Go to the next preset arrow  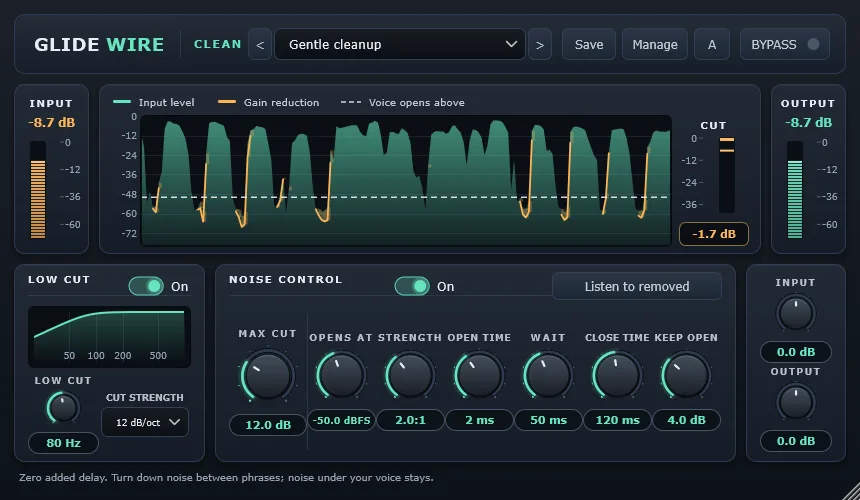click(x=540, y=44)
